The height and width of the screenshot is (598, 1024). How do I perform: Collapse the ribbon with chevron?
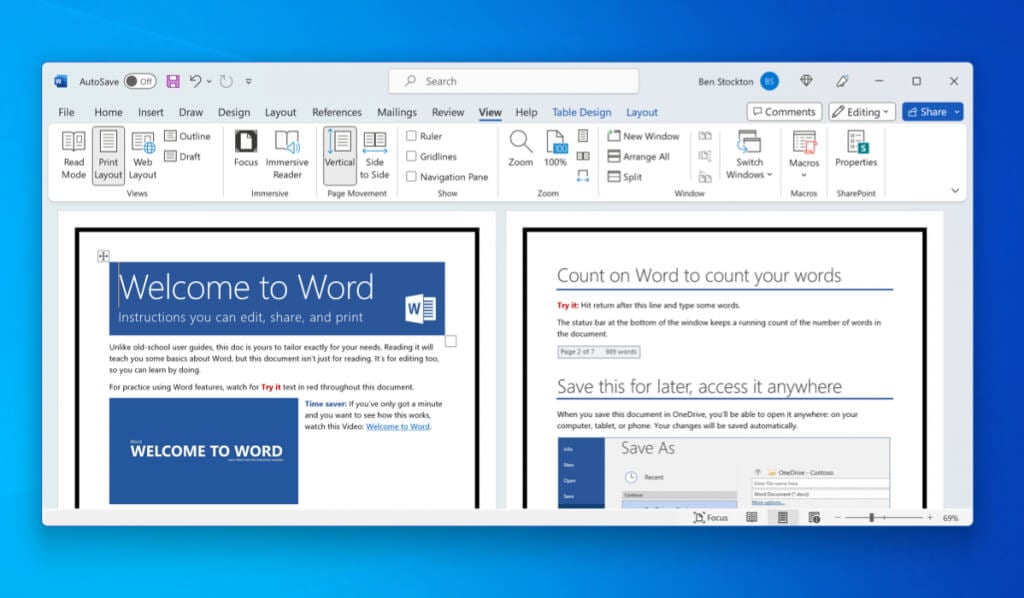tap(955, 191)
